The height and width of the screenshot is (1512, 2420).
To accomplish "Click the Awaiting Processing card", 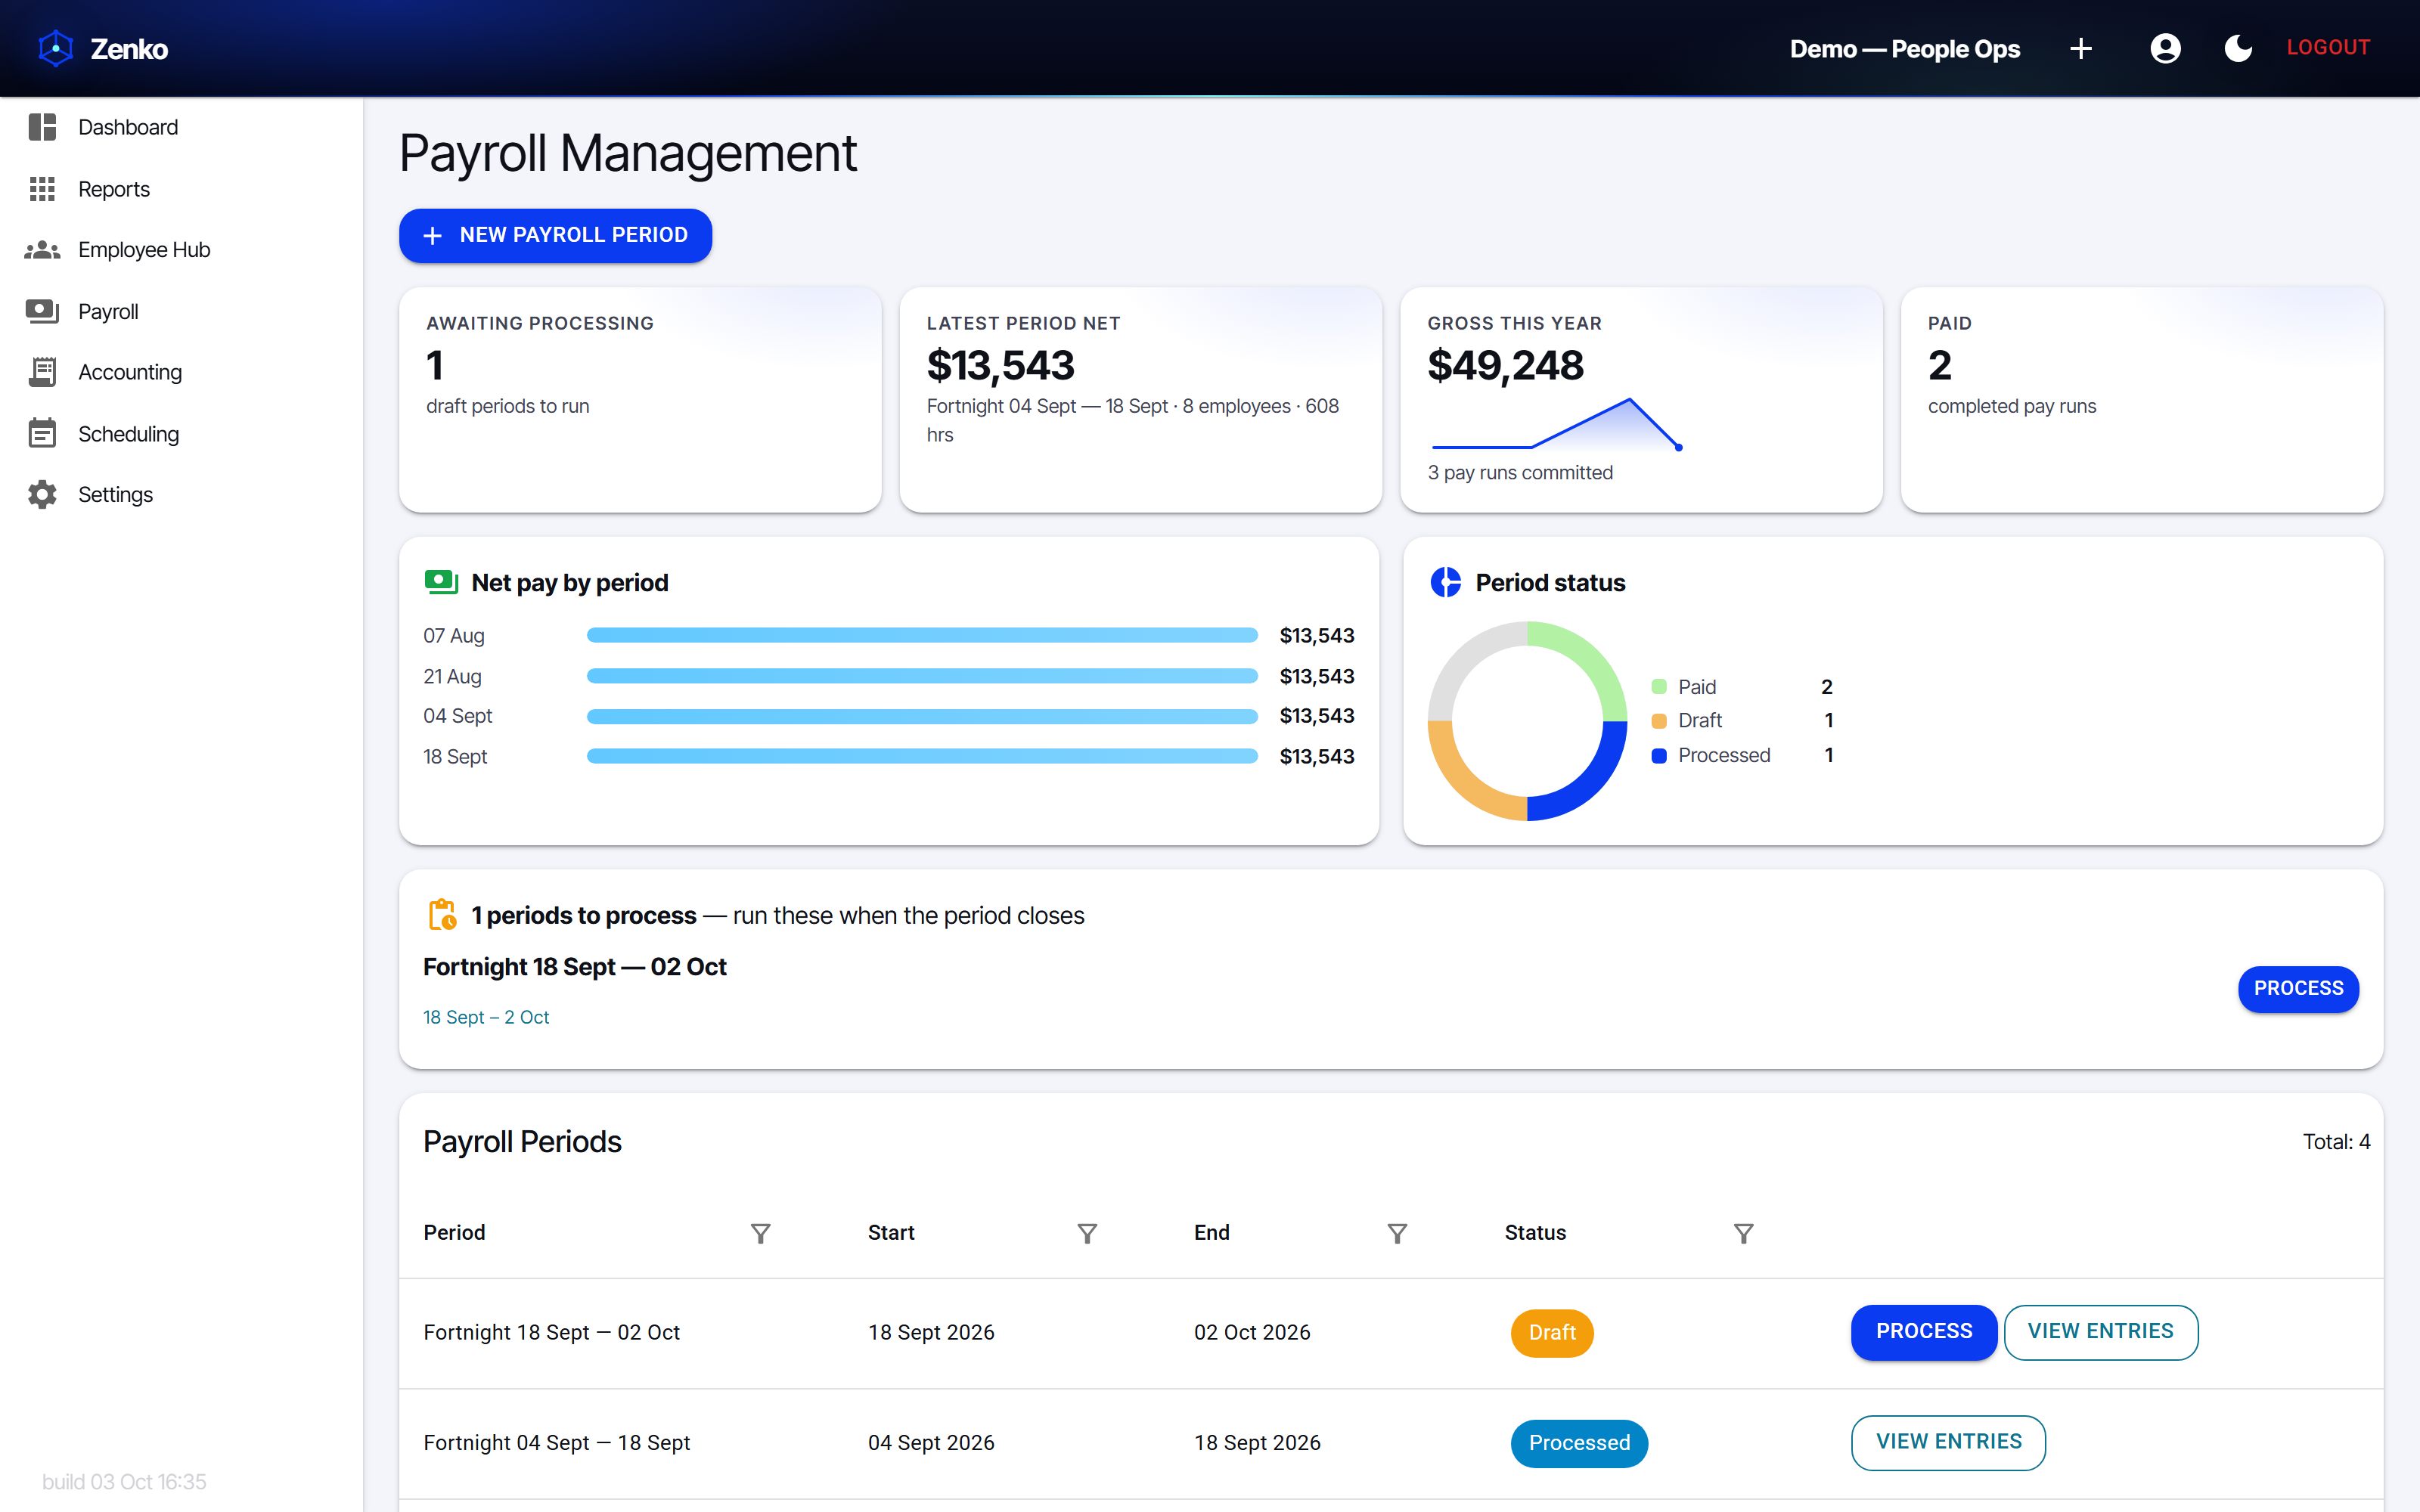I will pyautogui.click(x=640, y=400).
